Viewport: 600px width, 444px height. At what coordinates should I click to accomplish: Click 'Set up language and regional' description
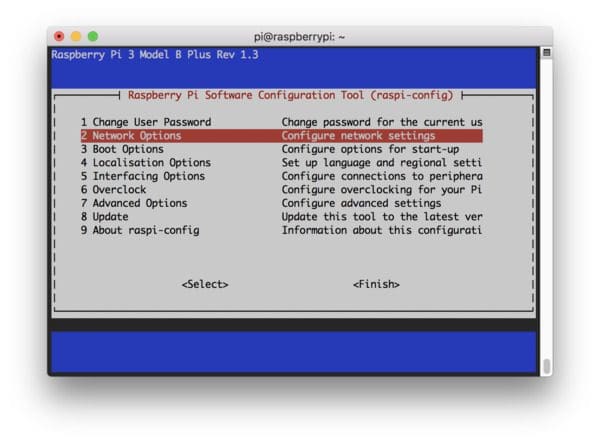click(x=382, y=163)
